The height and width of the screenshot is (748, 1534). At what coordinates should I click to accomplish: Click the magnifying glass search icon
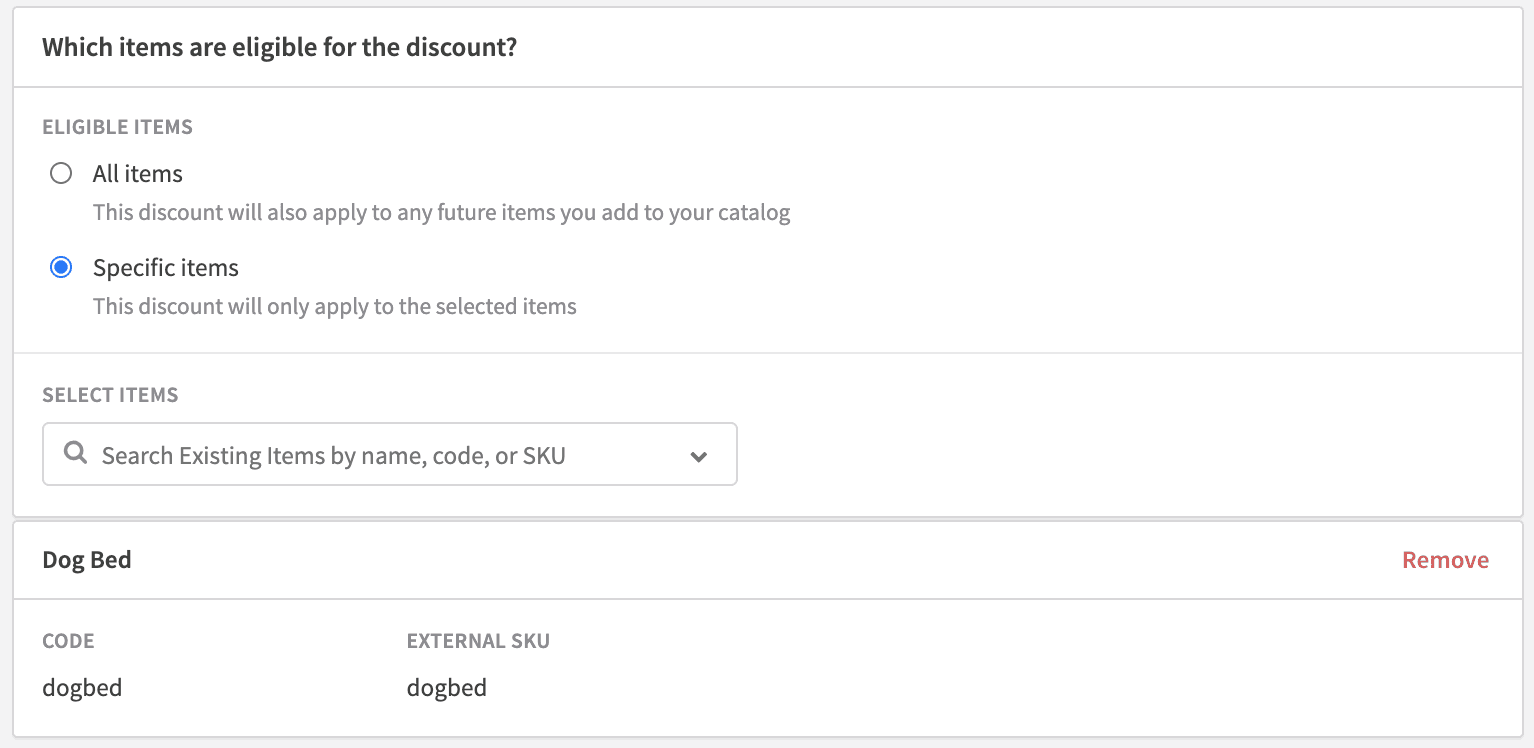[75, 454]
